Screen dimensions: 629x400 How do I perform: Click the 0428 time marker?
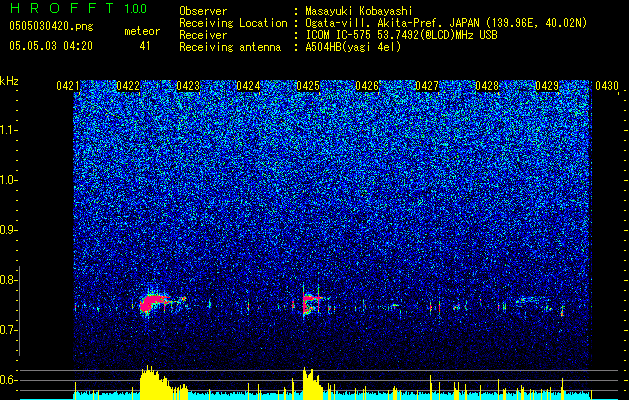coord(487,86)
